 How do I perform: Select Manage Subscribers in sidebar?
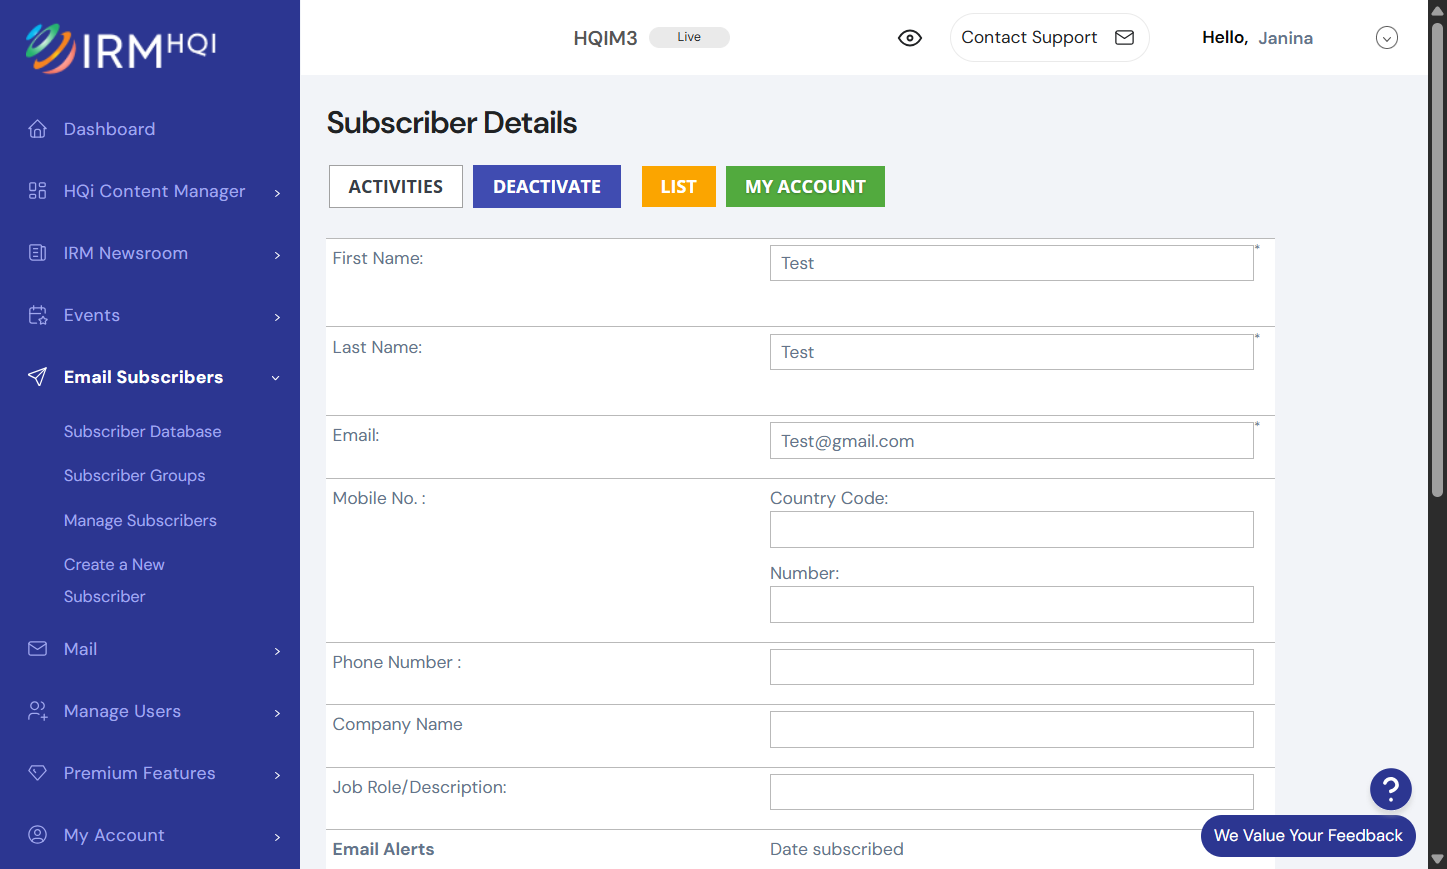point(140,520)
